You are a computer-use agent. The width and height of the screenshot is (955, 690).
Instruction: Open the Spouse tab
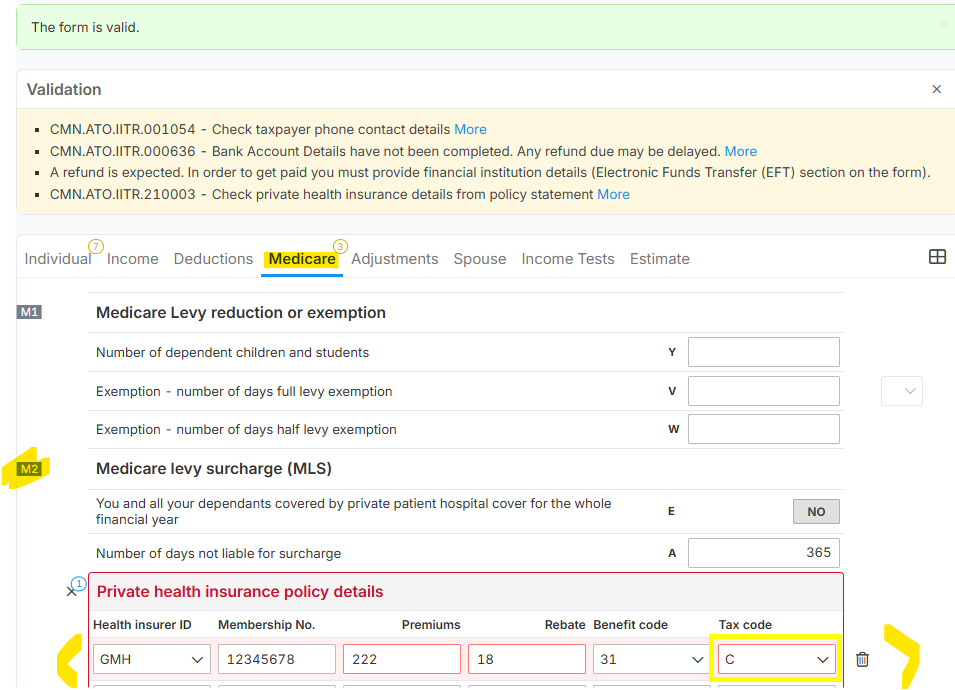[x=480, y=259]
